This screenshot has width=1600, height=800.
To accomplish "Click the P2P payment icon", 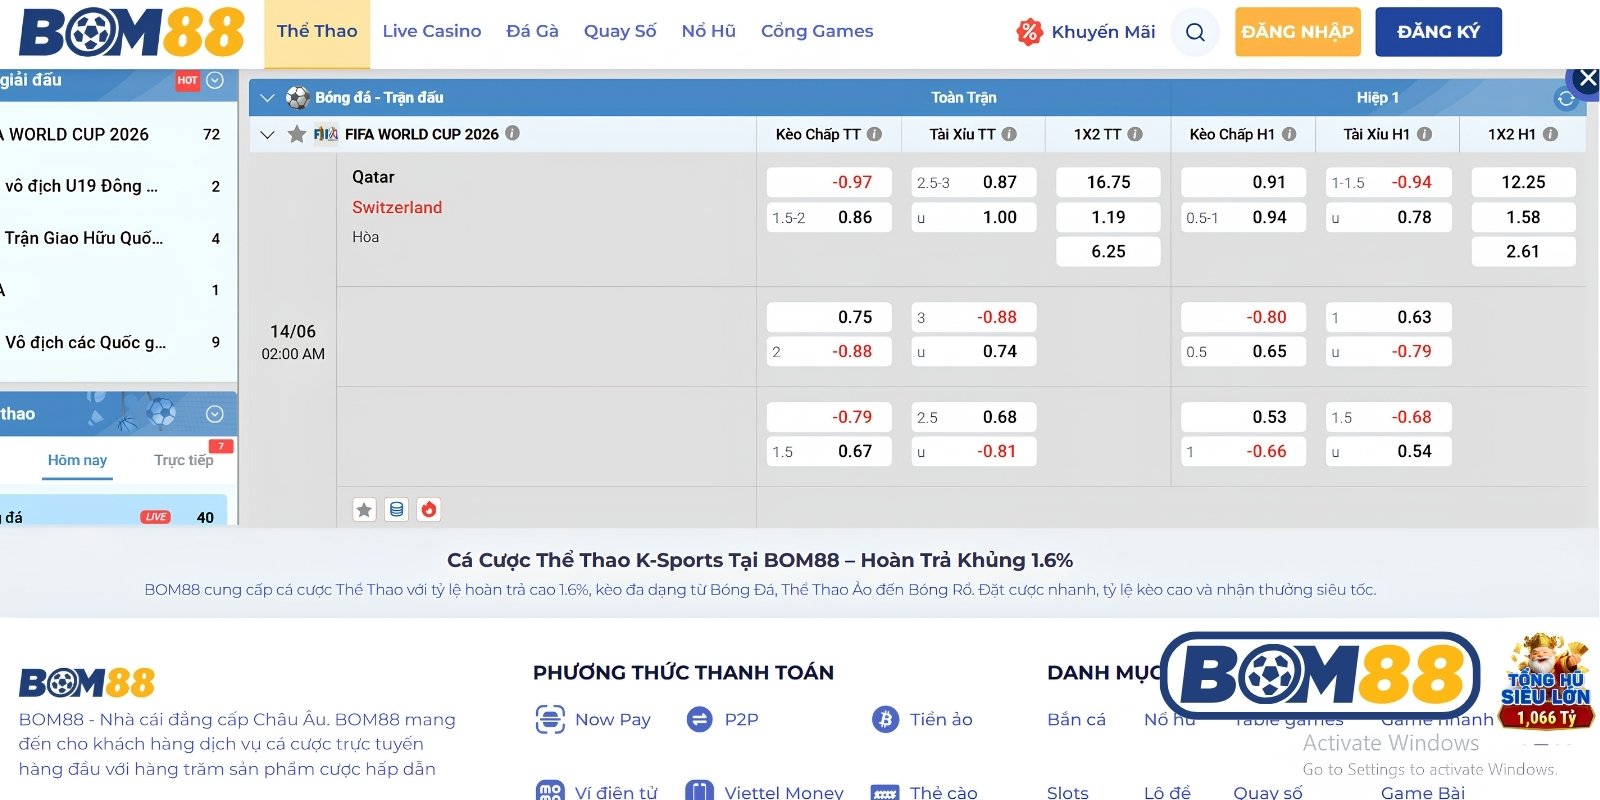I will click(x=700, y=719).
